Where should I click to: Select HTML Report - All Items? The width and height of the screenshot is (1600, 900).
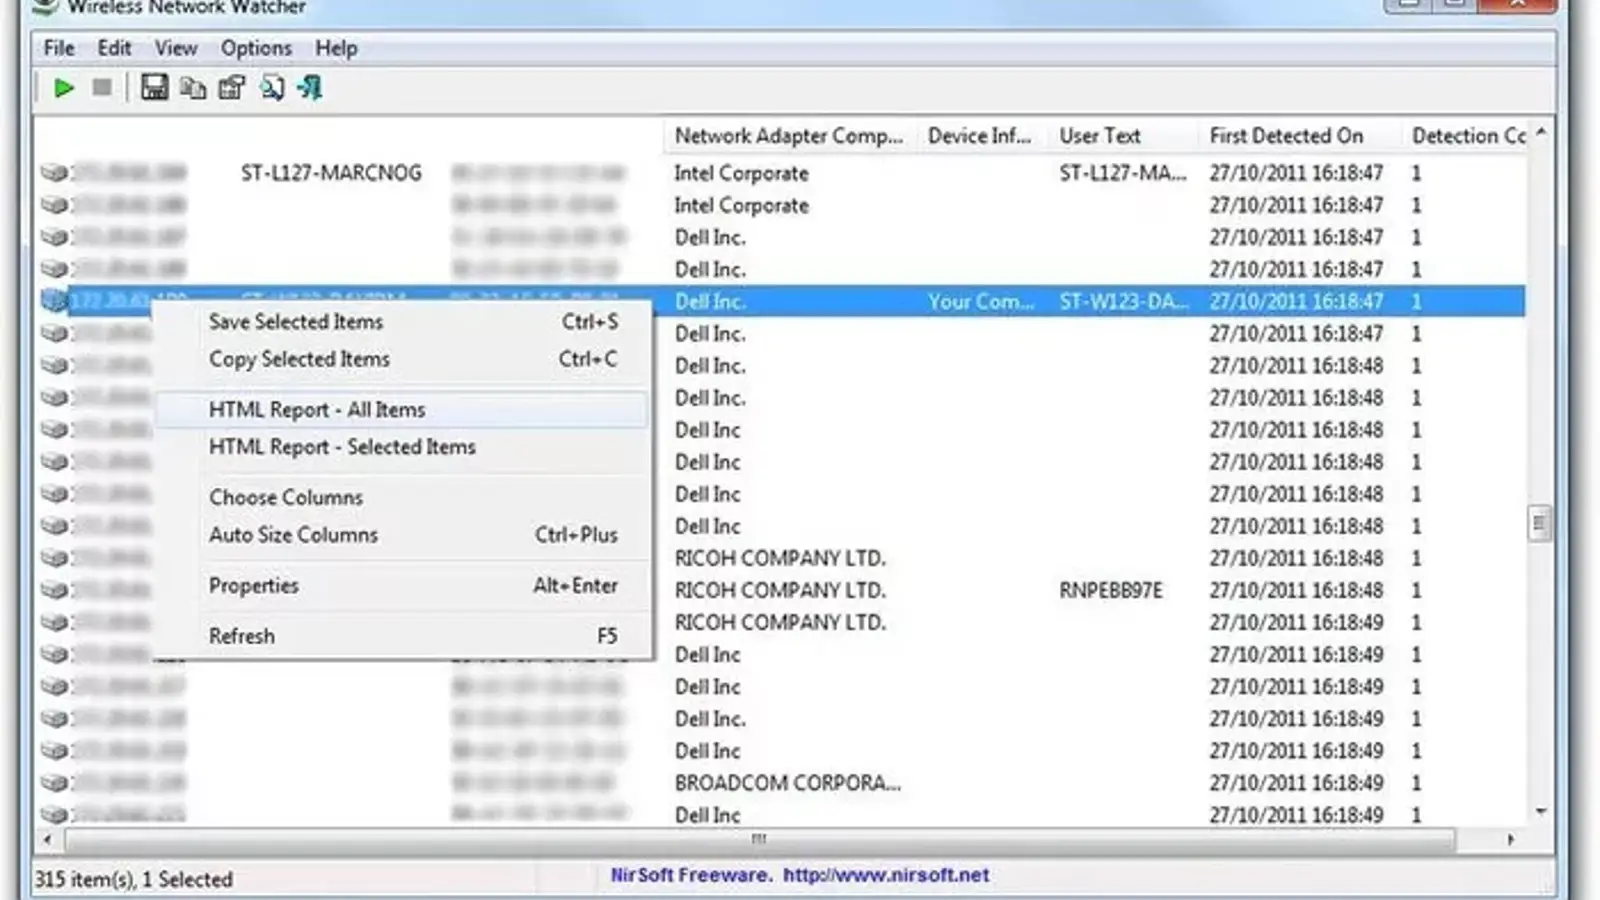[402, 410]
